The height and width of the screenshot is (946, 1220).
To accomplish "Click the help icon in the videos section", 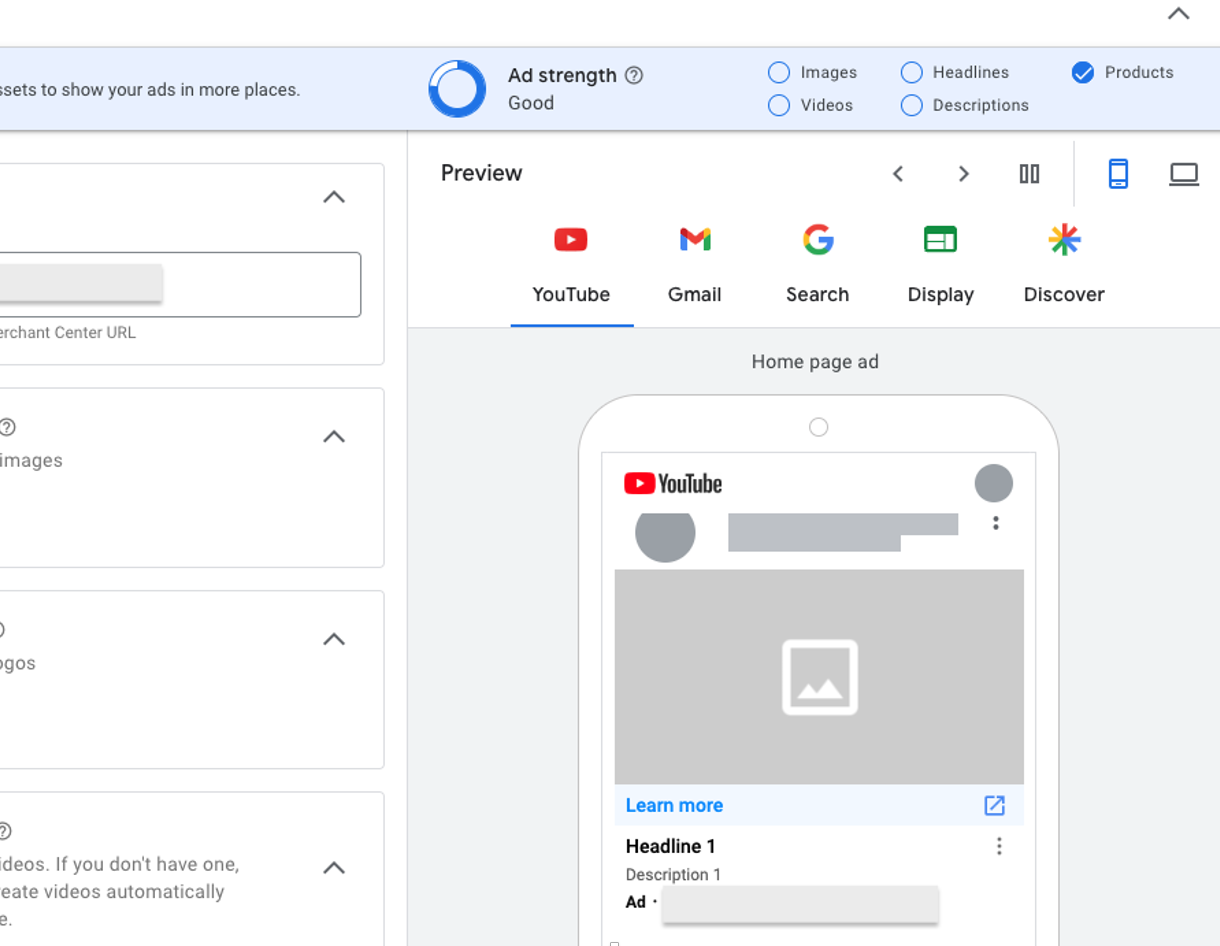I will (x=5, y=831).
